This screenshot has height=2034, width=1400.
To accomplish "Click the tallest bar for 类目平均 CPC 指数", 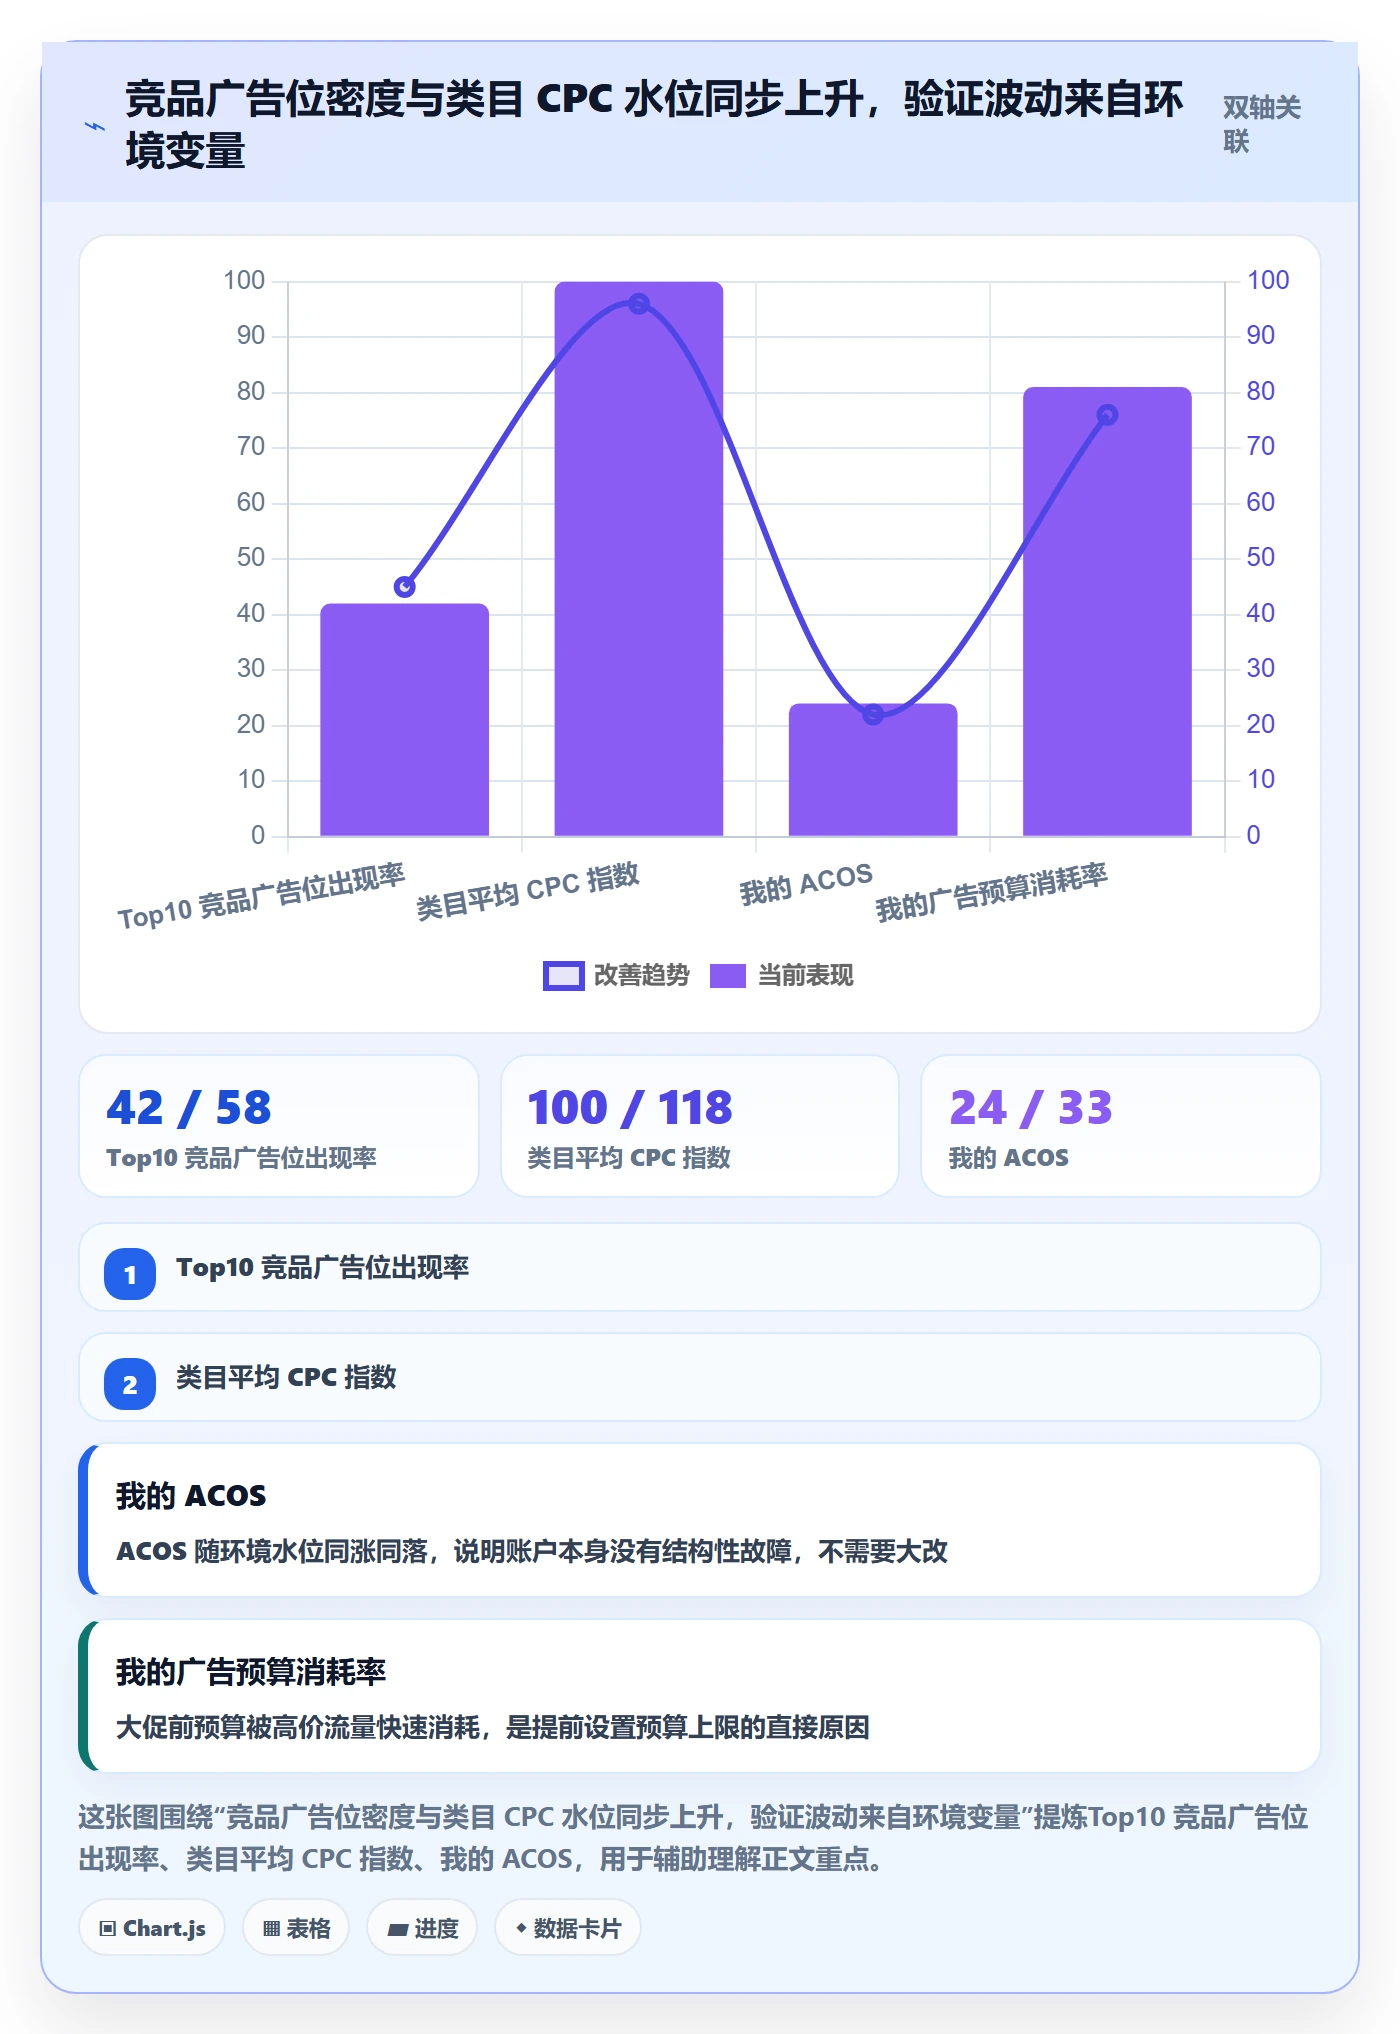I will point(639,559).
